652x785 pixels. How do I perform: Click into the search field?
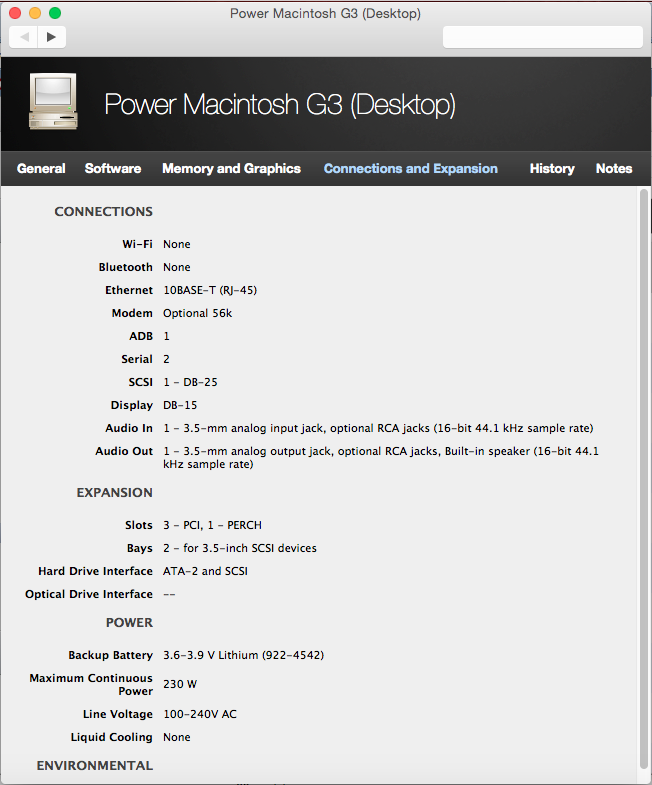[x=543, y=37]
